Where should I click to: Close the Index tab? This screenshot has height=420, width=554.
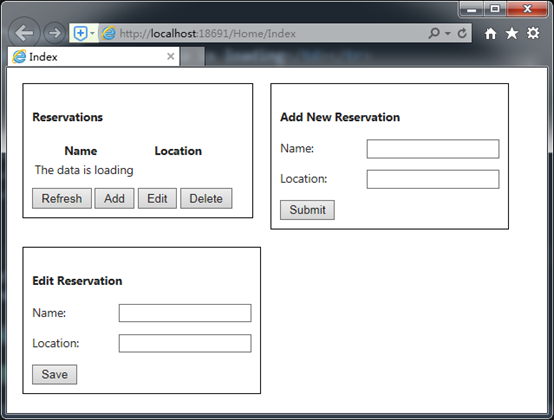(x=171, y=56)
